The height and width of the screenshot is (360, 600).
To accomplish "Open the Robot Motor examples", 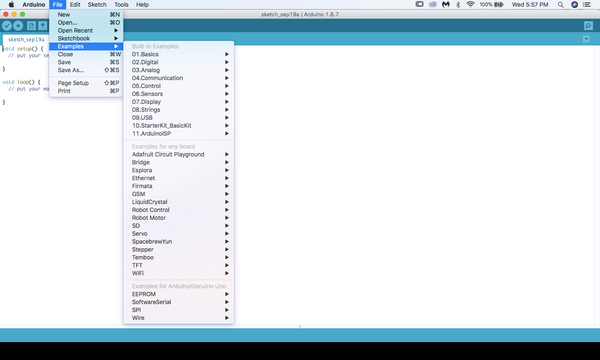I will click(x=179, y=218).
